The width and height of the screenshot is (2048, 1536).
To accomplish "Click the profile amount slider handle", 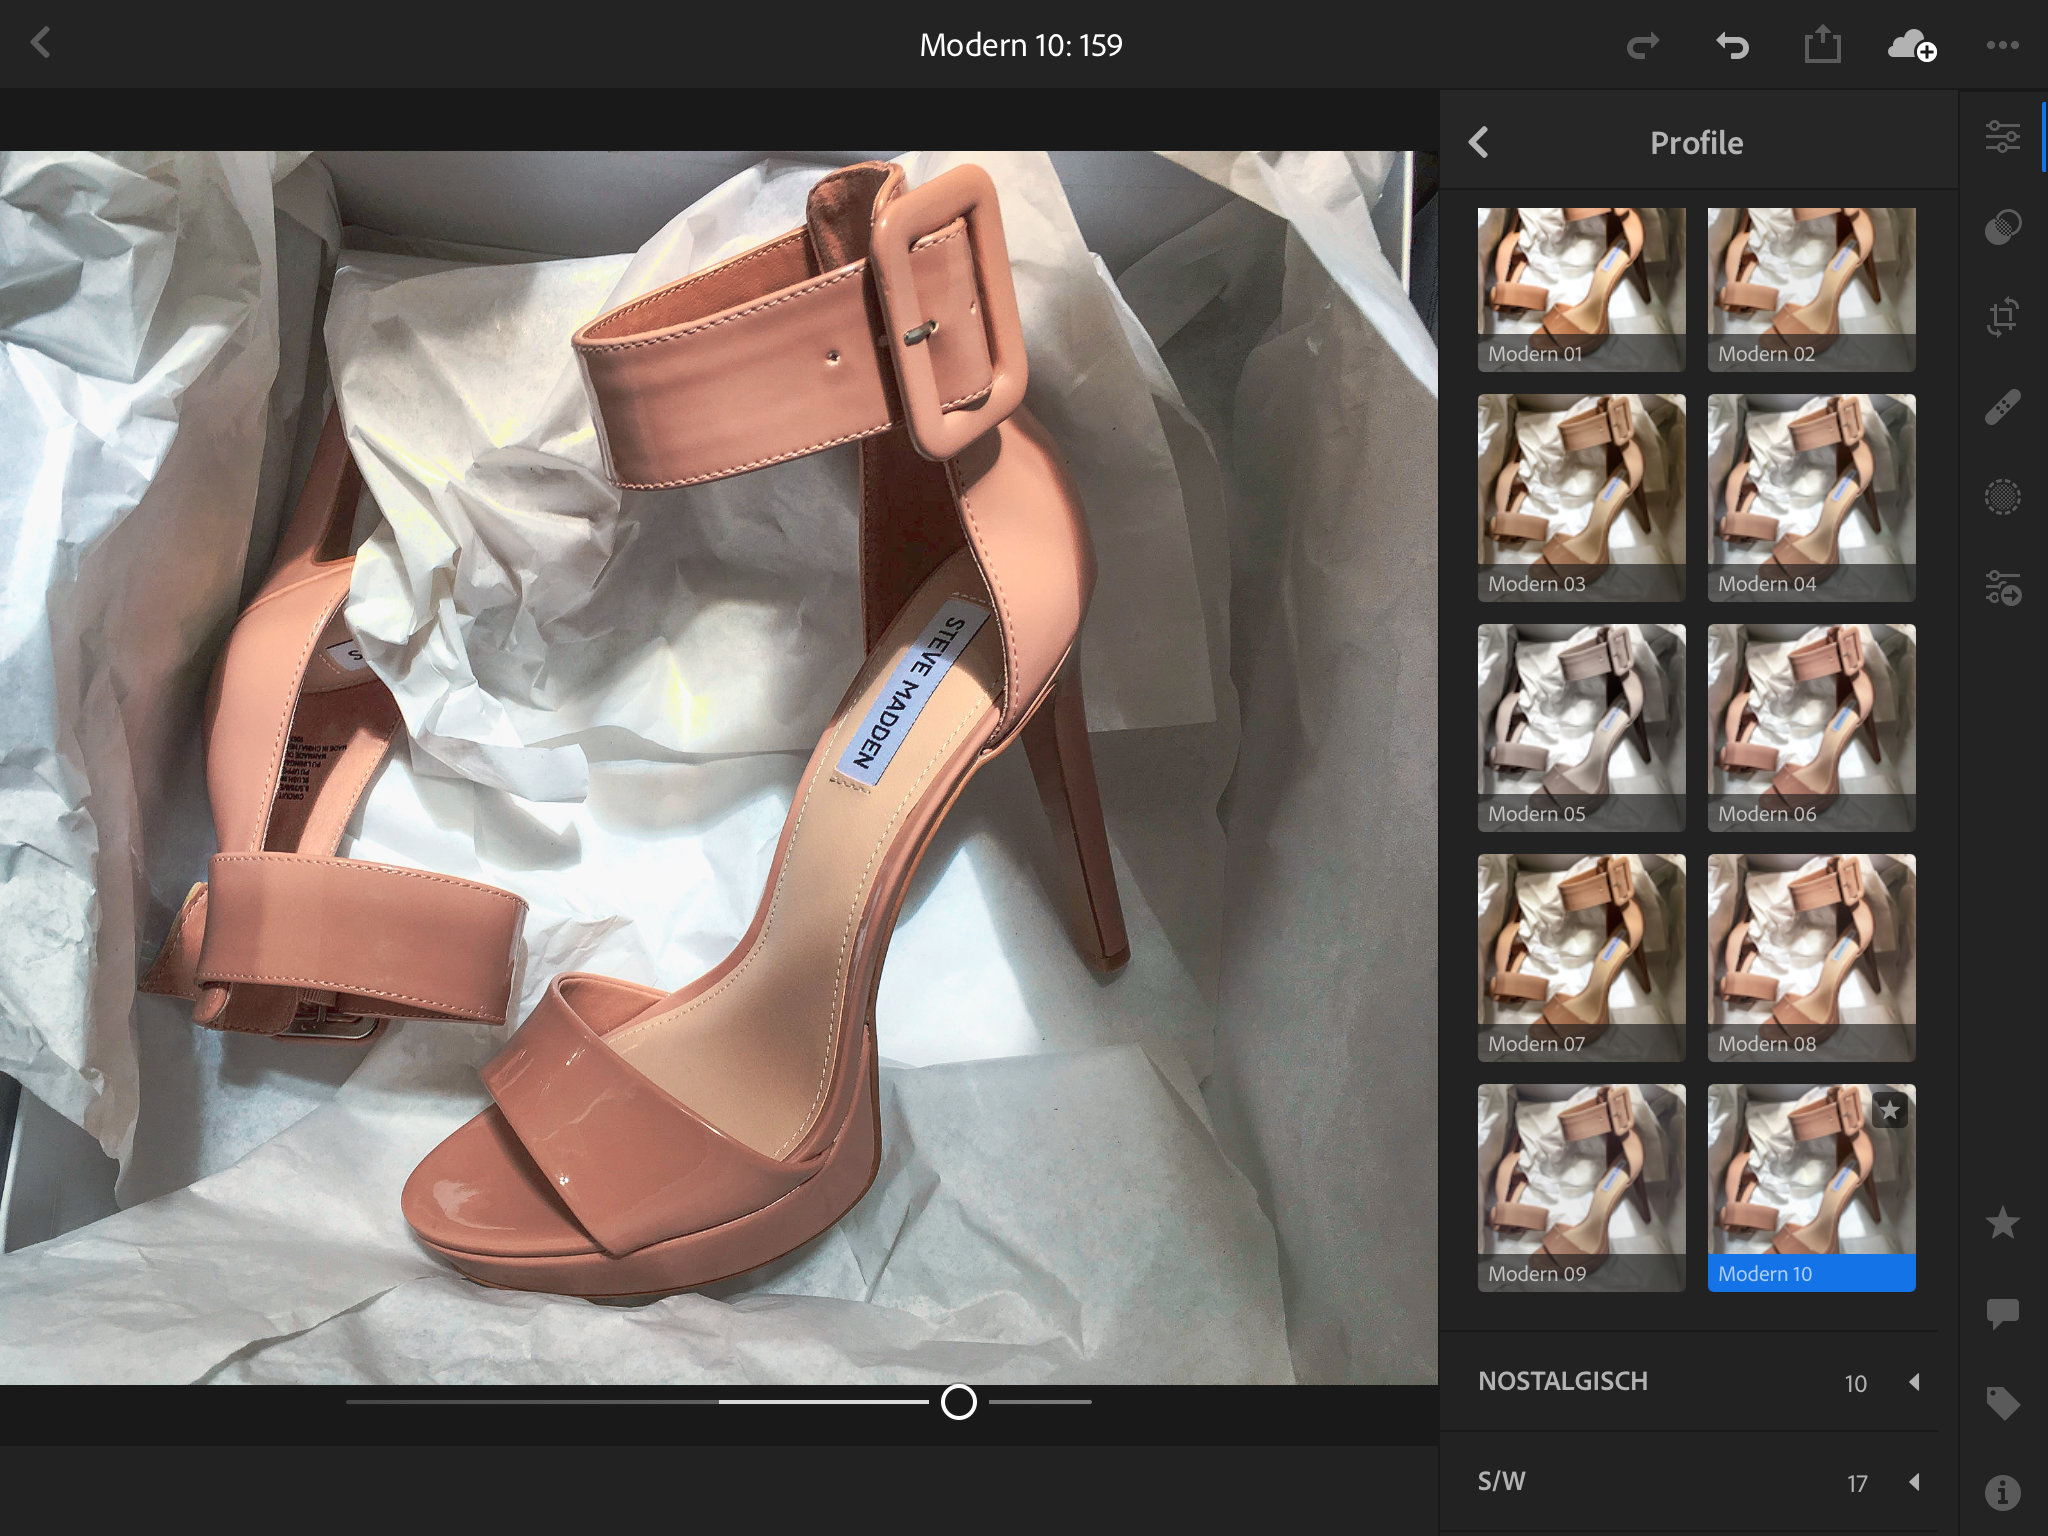I will coord(958,1402).
